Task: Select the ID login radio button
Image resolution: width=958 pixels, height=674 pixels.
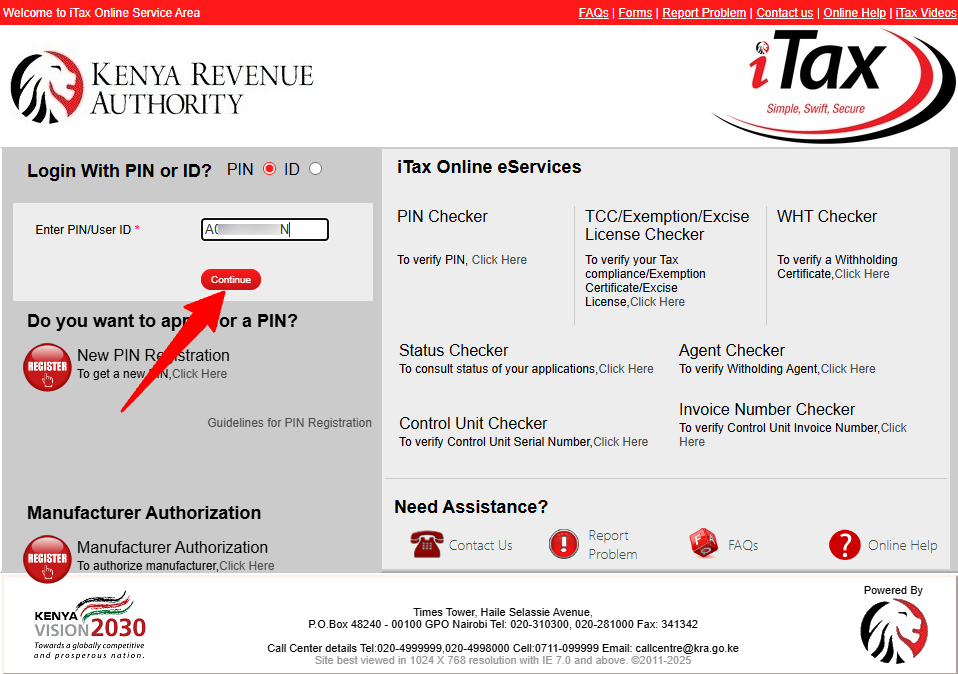Action: click(315, 169)
